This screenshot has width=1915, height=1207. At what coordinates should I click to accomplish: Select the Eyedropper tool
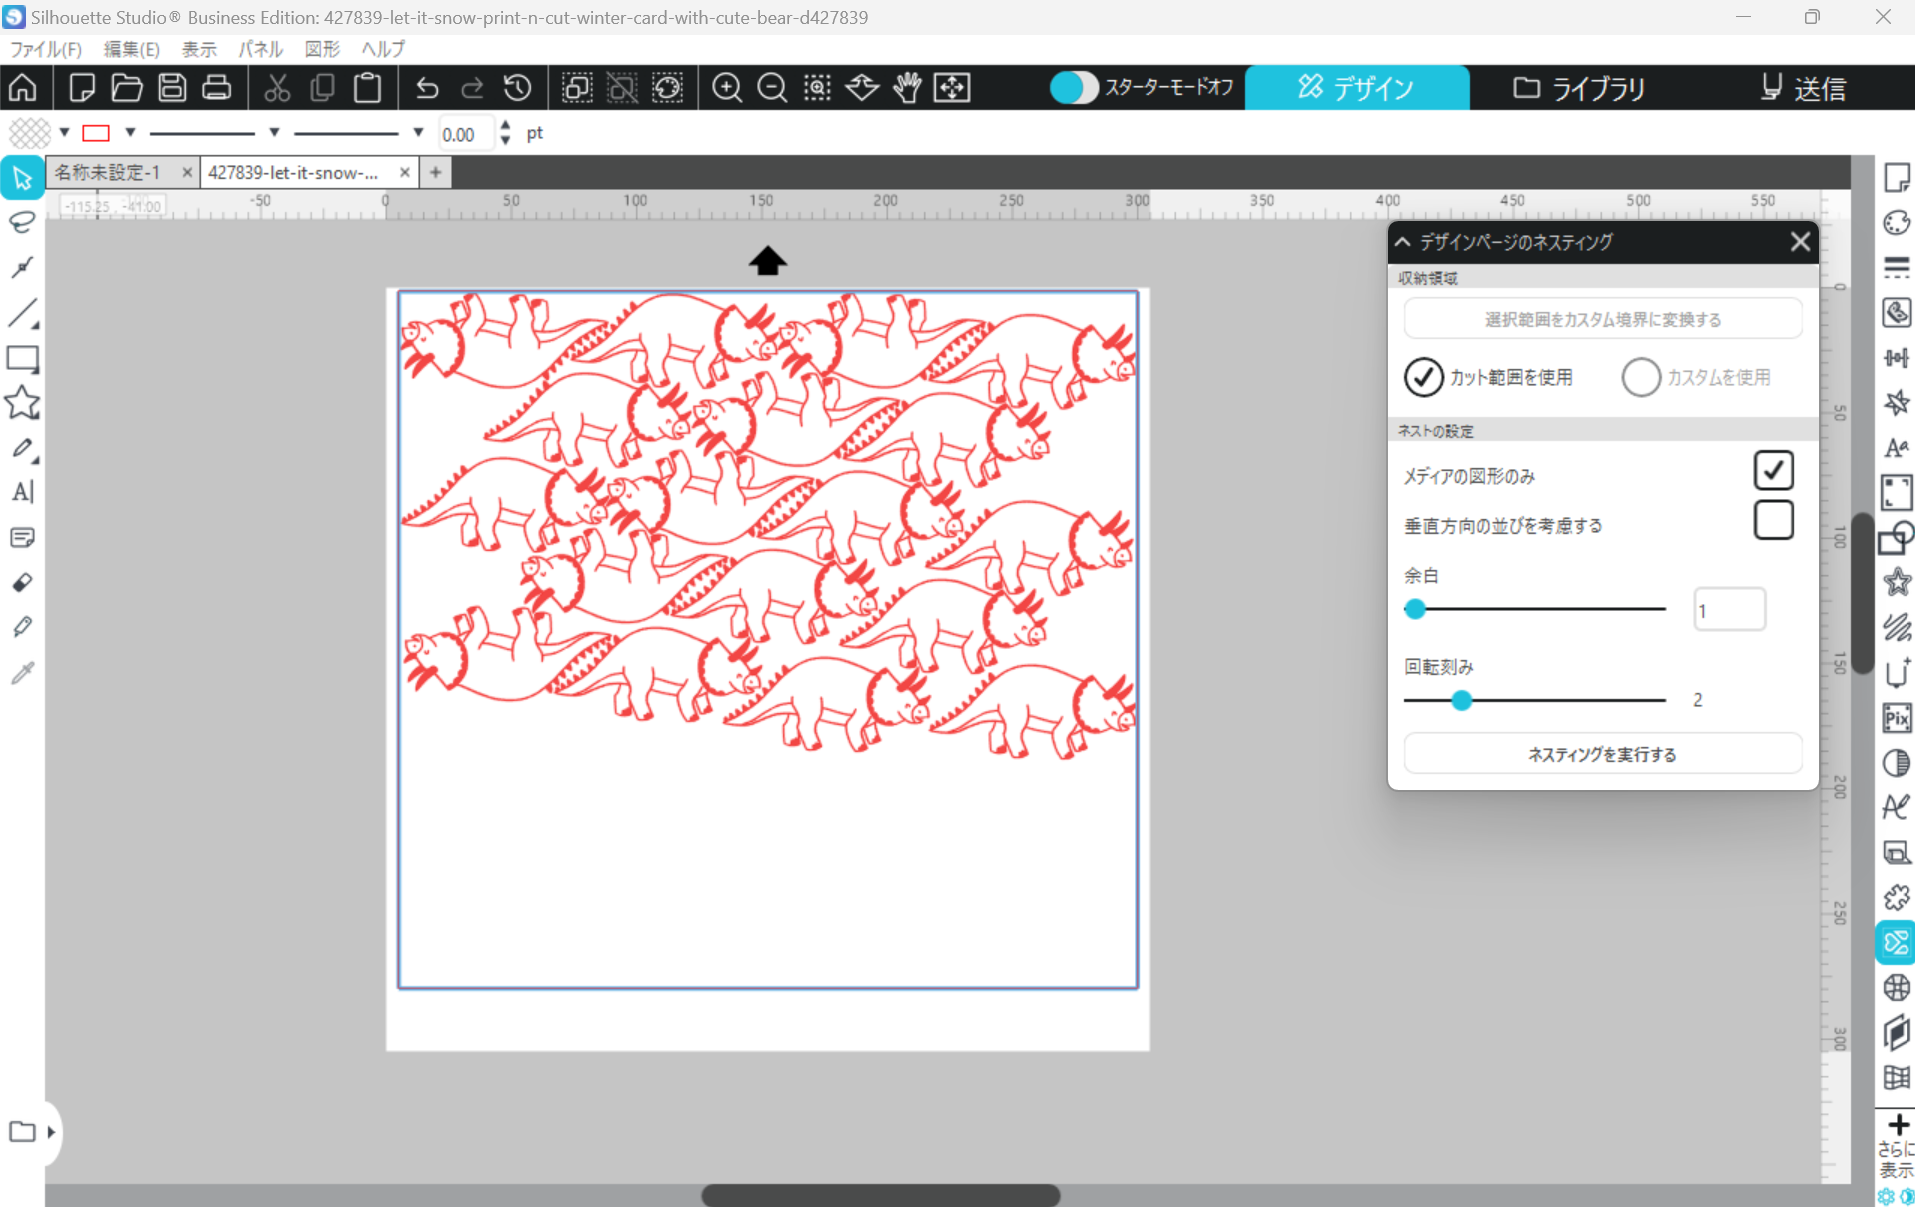[x=22, y=672]
